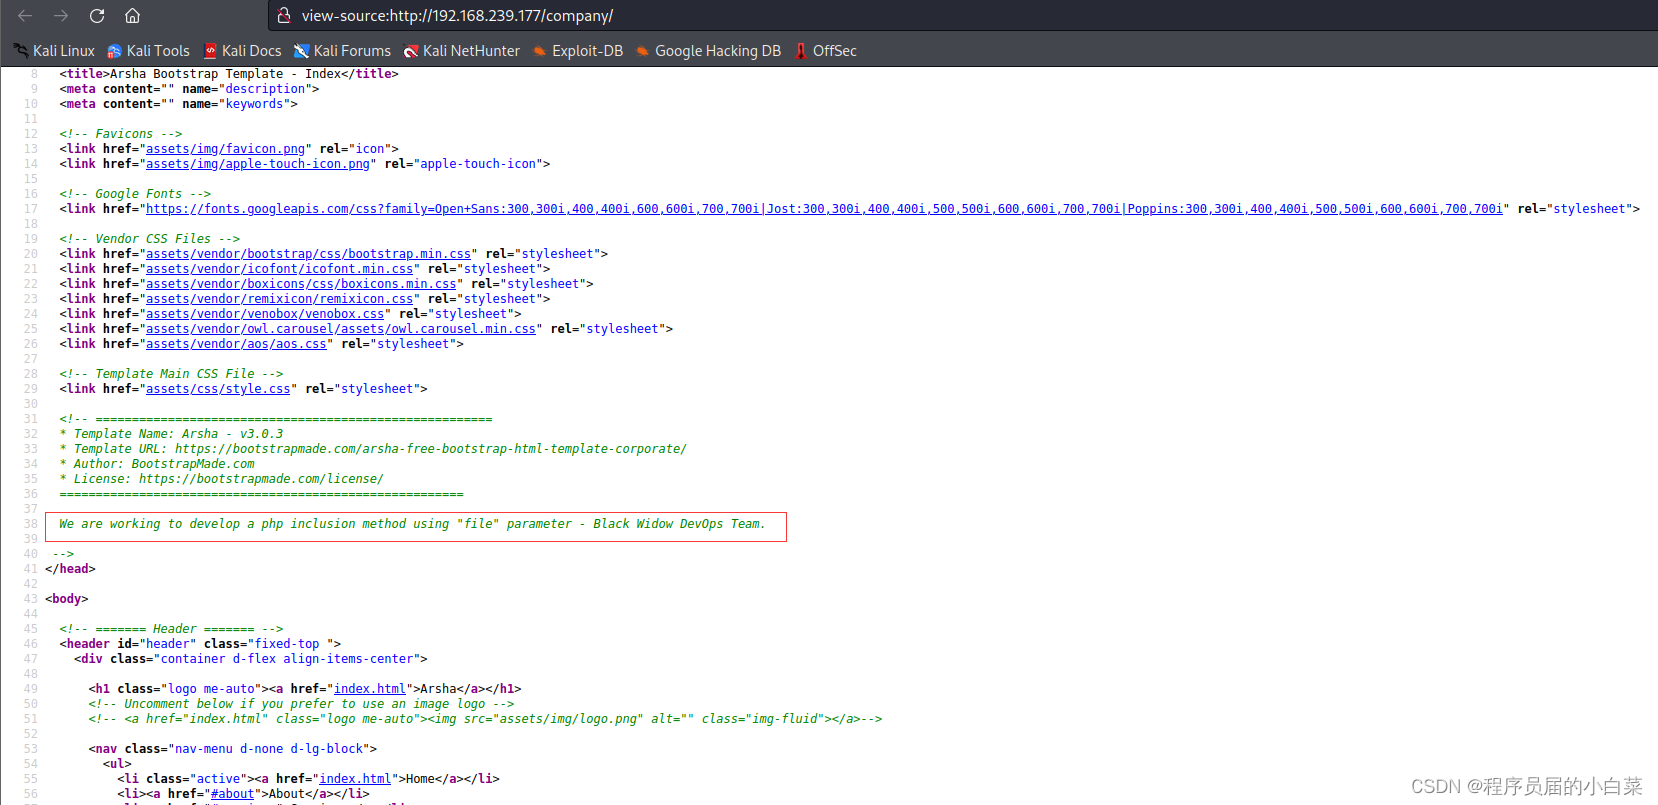Click the insecure connection lock icon

tap(284, 16)
